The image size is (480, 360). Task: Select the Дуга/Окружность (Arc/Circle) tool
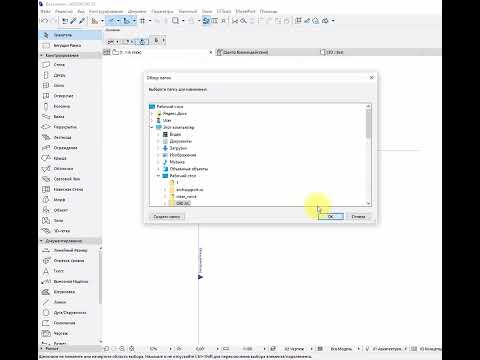point(69,312)
